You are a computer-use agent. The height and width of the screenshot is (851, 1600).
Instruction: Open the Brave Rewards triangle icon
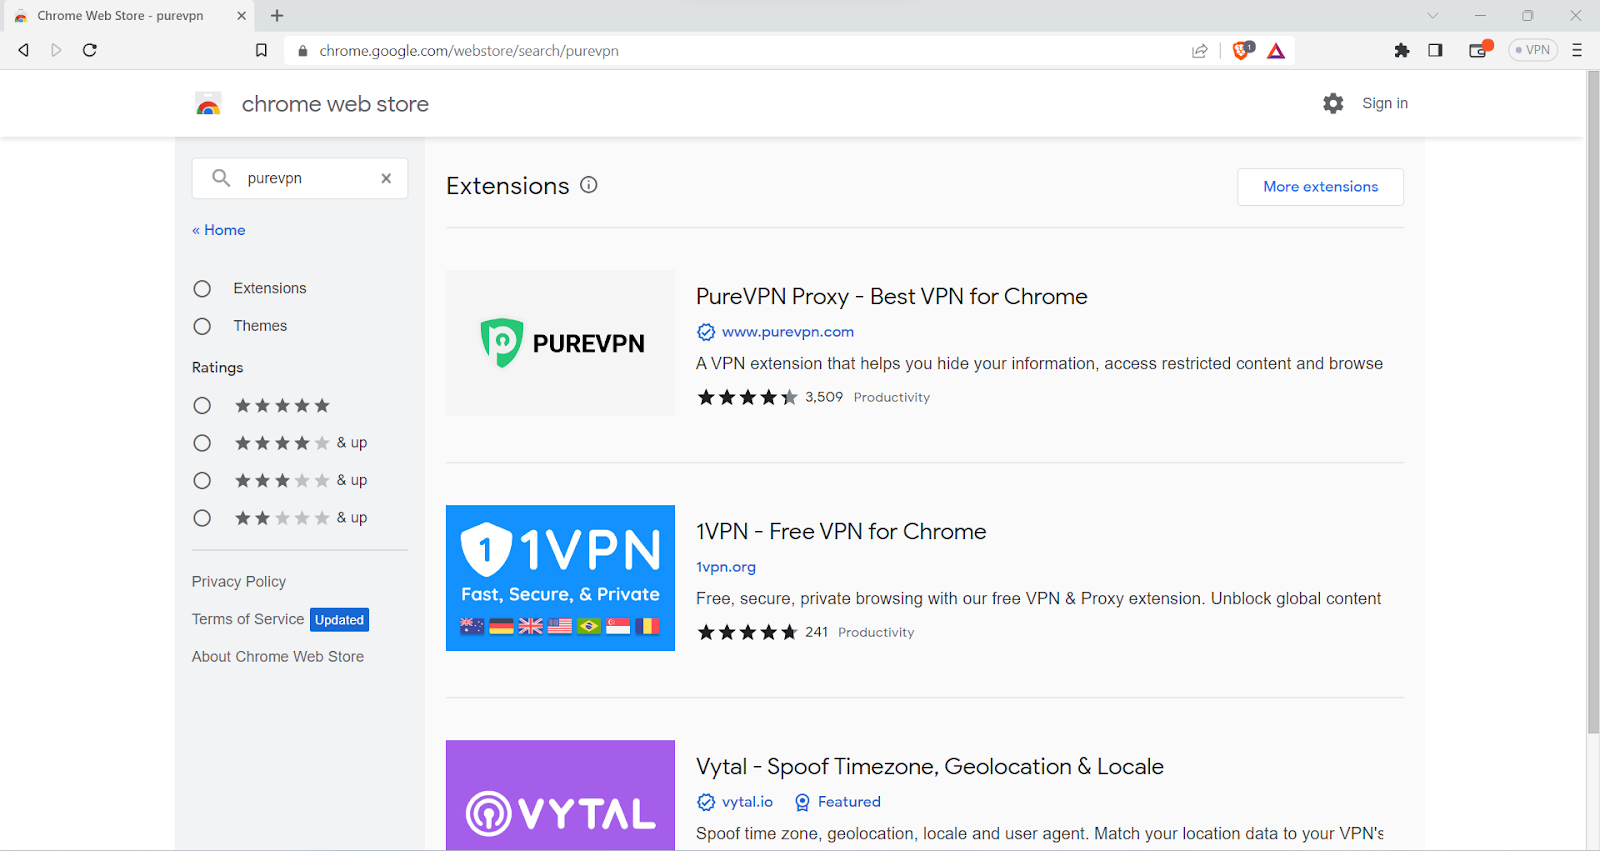pos(1276,51)
